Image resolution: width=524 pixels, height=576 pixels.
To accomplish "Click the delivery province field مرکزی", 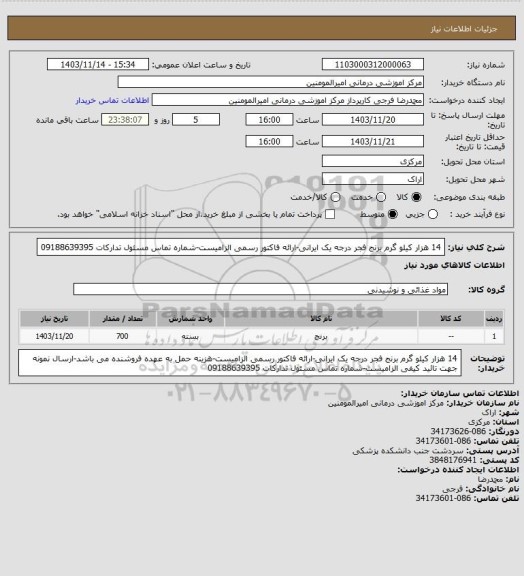I will click(x=373, y=161).
